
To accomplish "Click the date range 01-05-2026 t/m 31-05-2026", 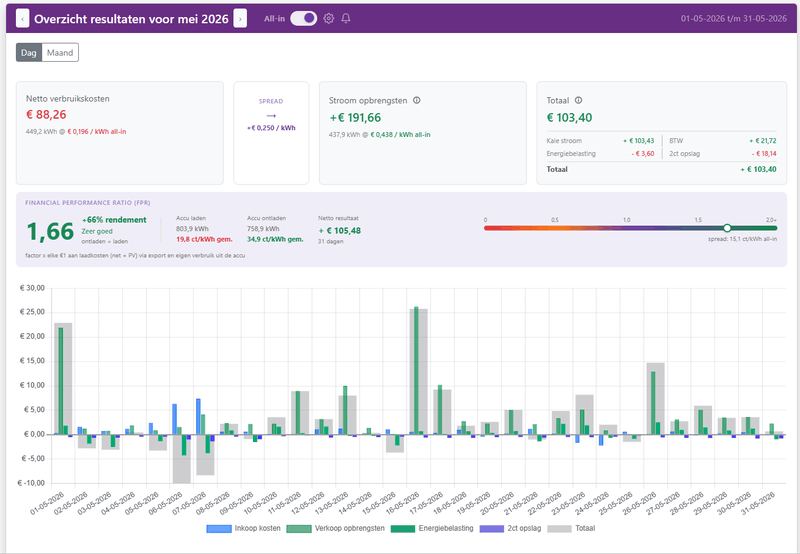I will pyautogui.click(x=734, y=18).
